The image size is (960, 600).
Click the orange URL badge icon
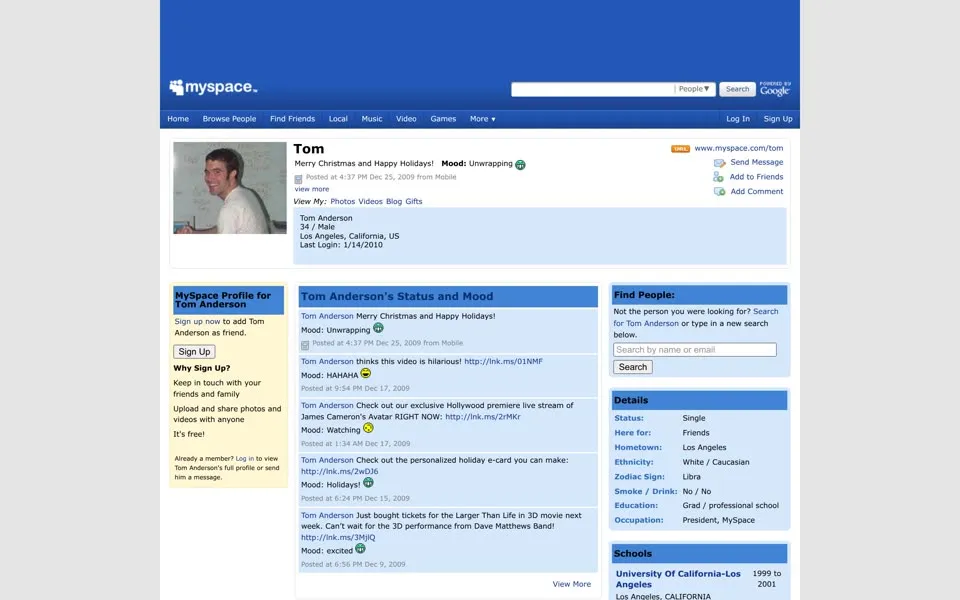(x=680, y=149)
